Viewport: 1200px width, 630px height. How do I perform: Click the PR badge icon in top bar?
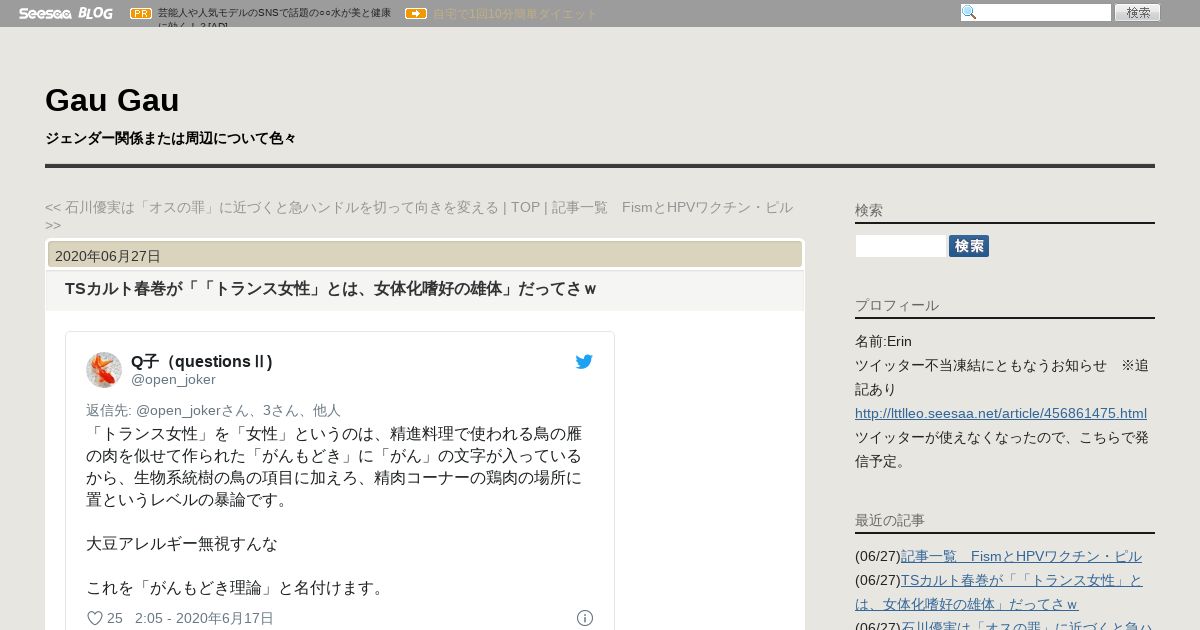(141, 14)
